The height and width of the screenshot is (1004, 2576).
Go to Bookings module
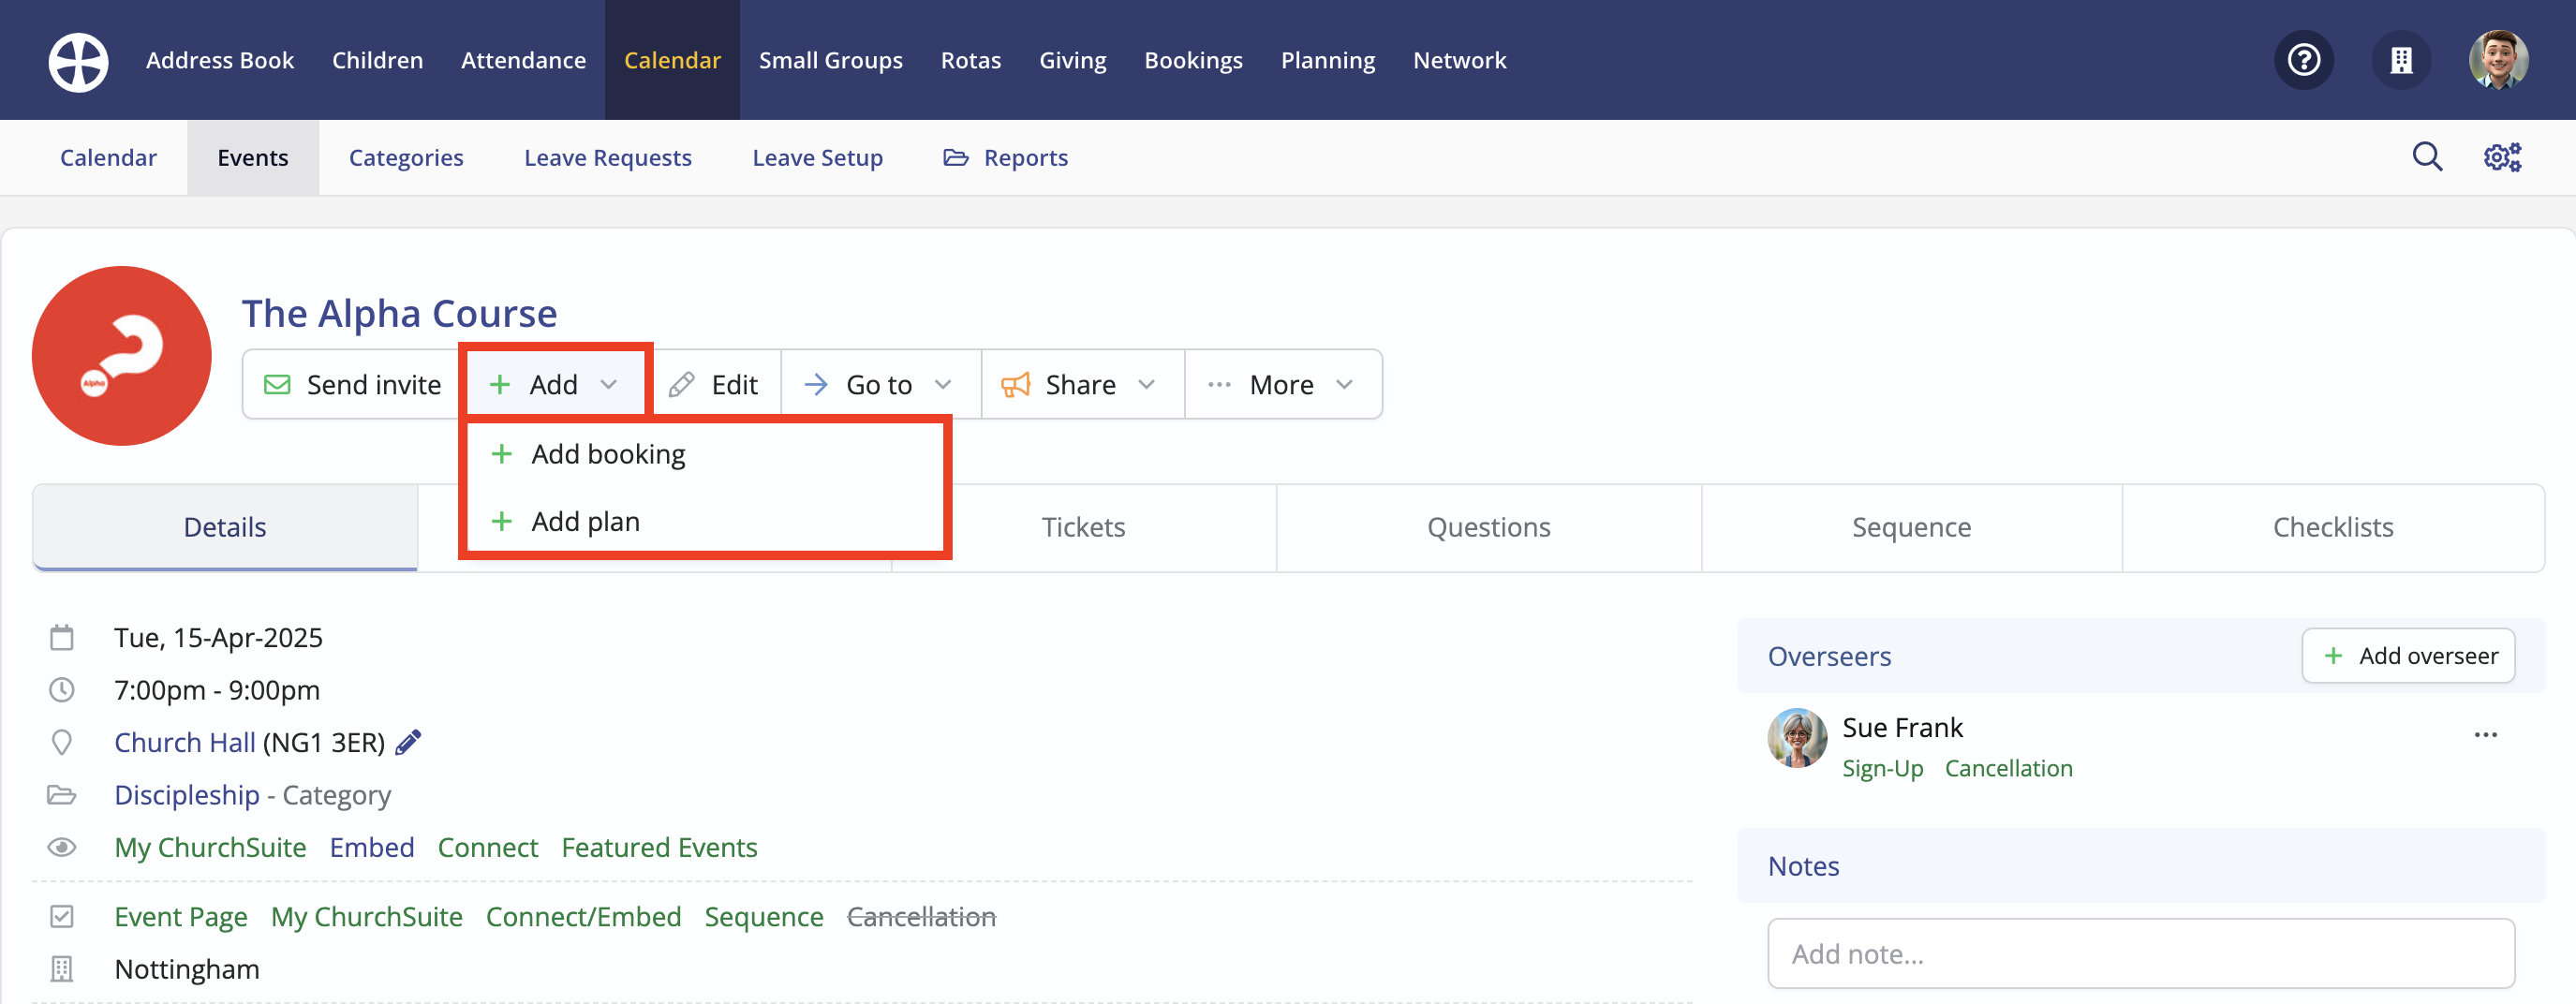[x=1193, y=60]
